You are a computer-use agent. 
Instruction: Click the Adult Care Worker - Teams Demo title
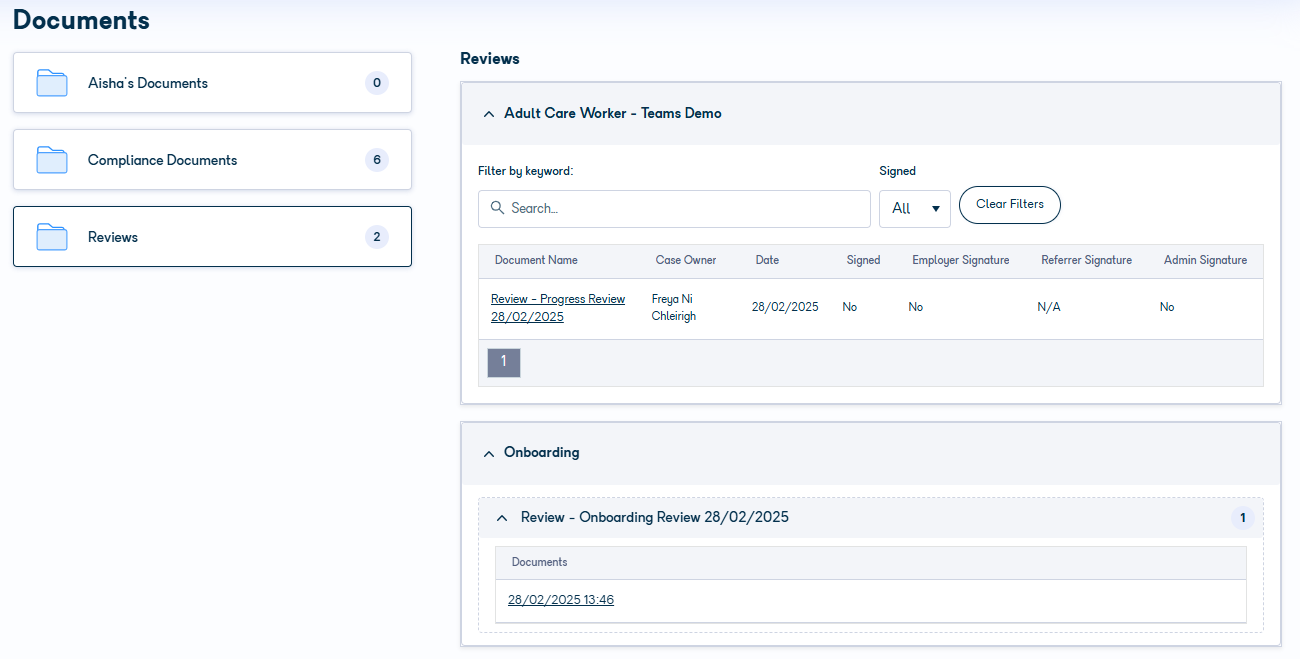coord(613,114)
